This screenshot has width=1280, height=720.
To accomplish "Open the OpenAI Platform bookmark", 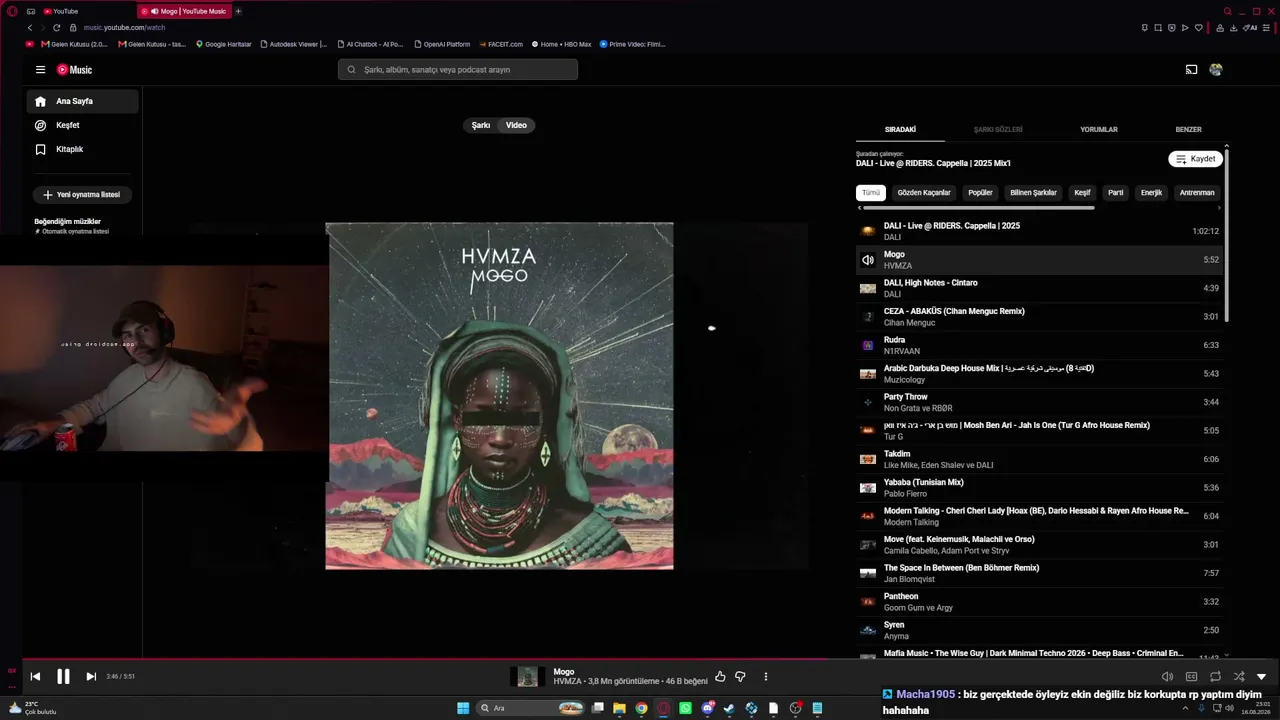I will click(441, 44).
